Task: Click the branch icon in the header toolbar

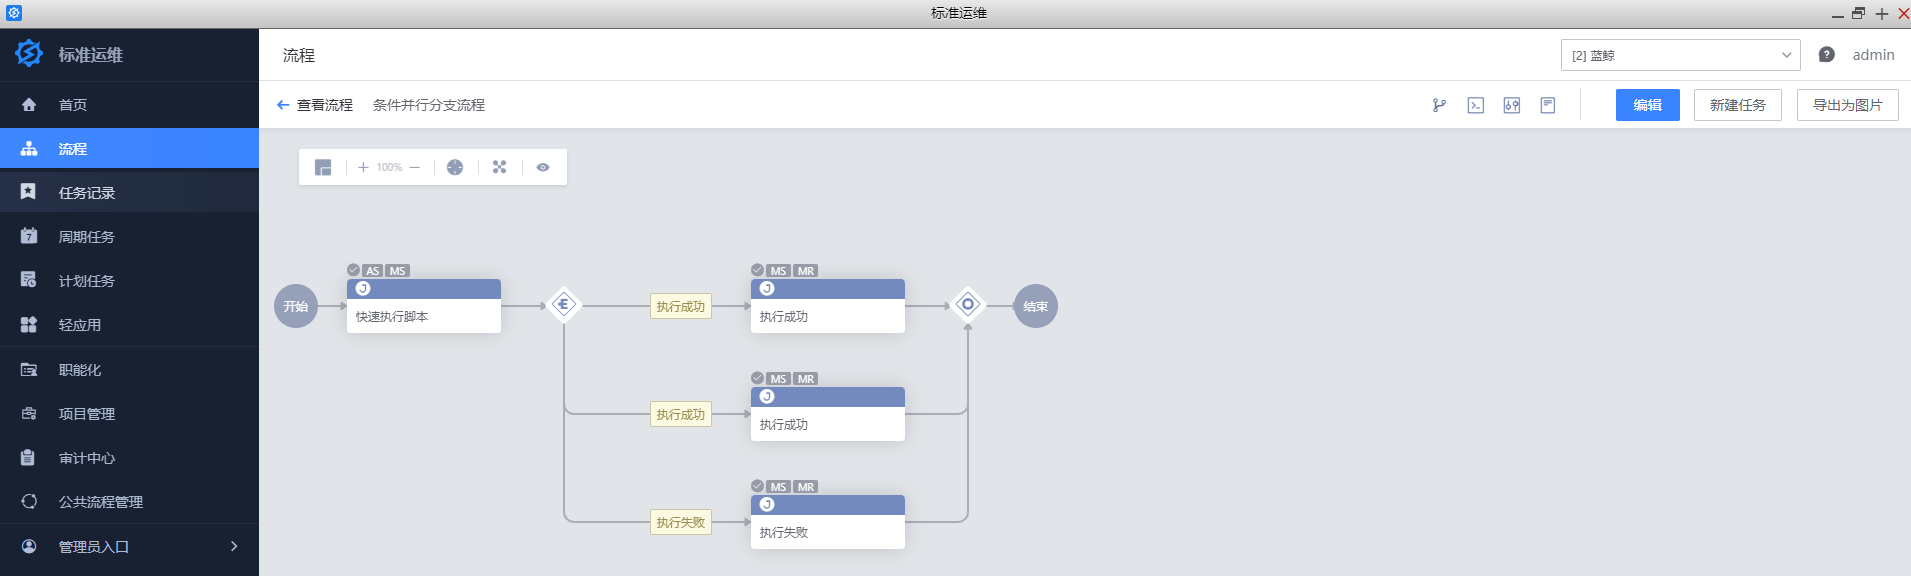Action: (1439, 105)
